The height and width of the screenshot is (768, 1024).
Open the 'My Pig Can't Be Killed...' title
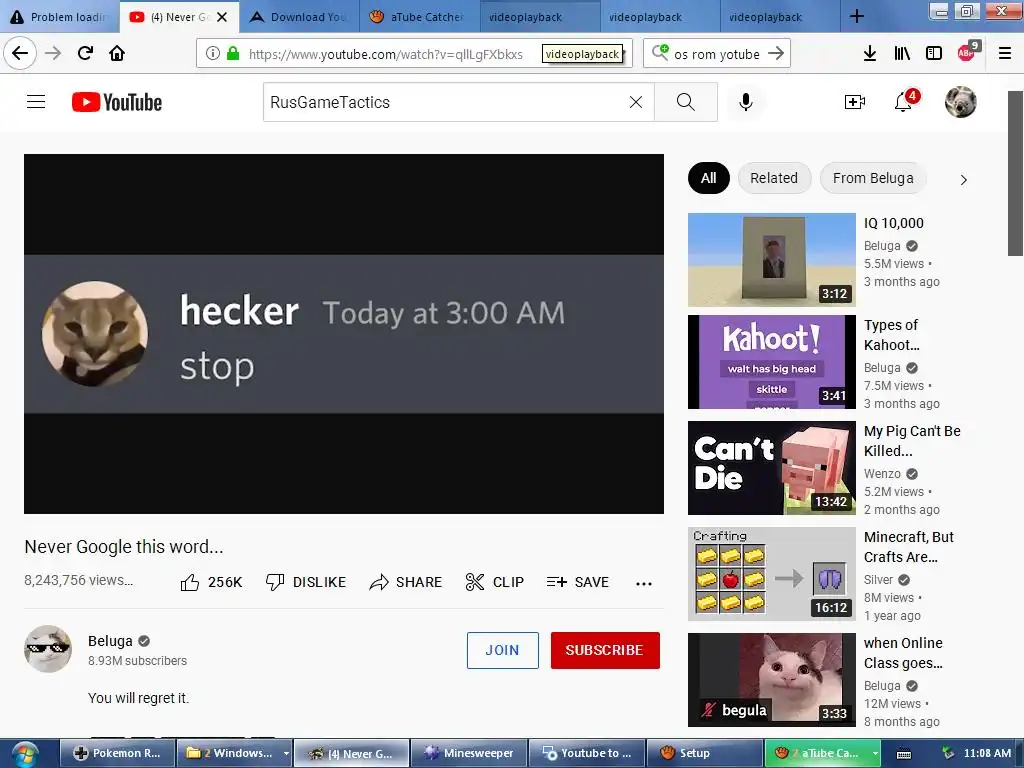point(912,441)
